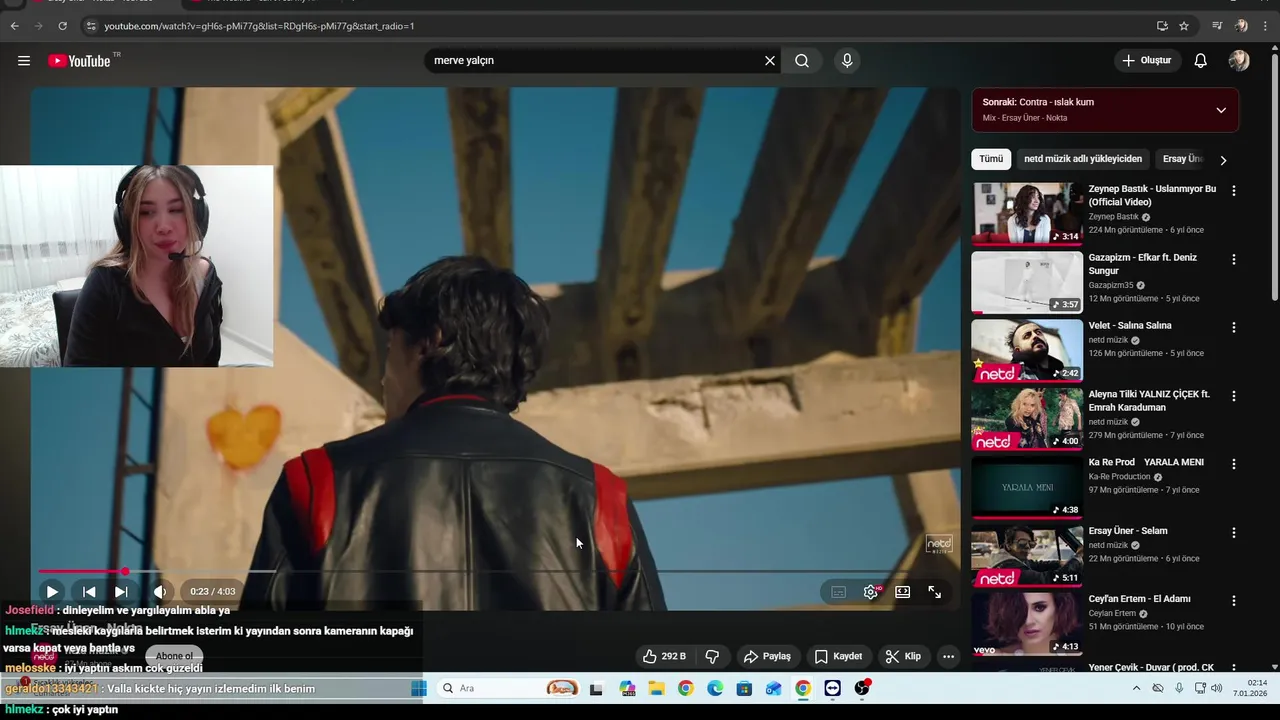1280x720 pixels.
Task: Click the Paylaş share button
Action: [x=767, y=657]
